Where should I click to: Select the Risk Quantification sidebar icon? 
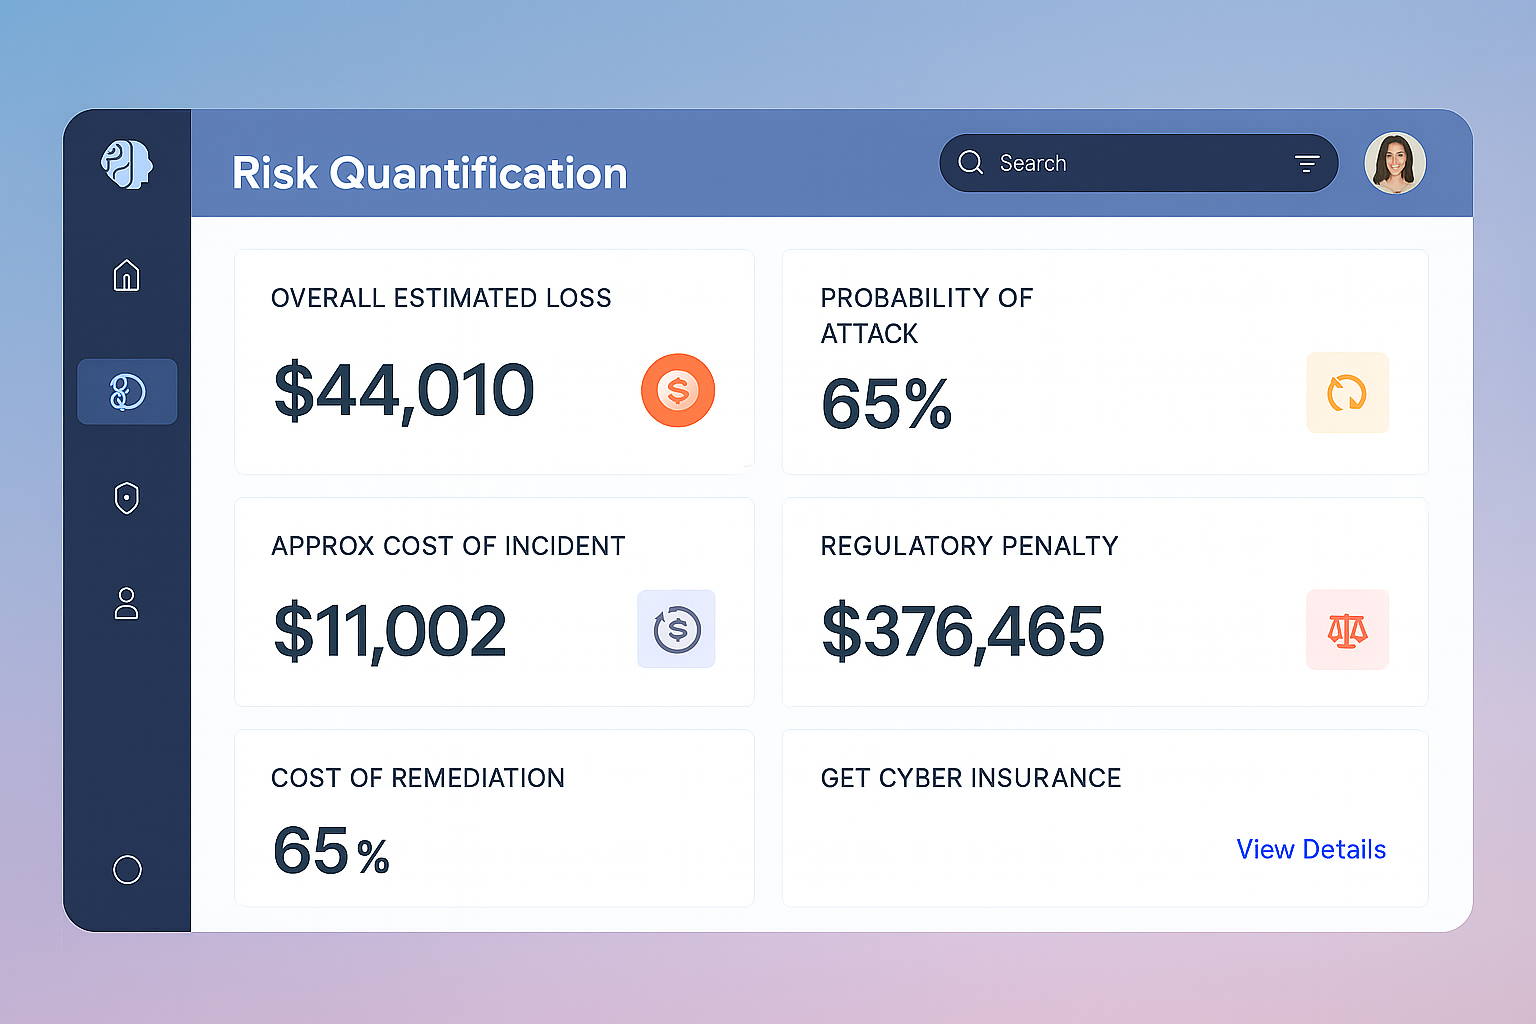127,392
